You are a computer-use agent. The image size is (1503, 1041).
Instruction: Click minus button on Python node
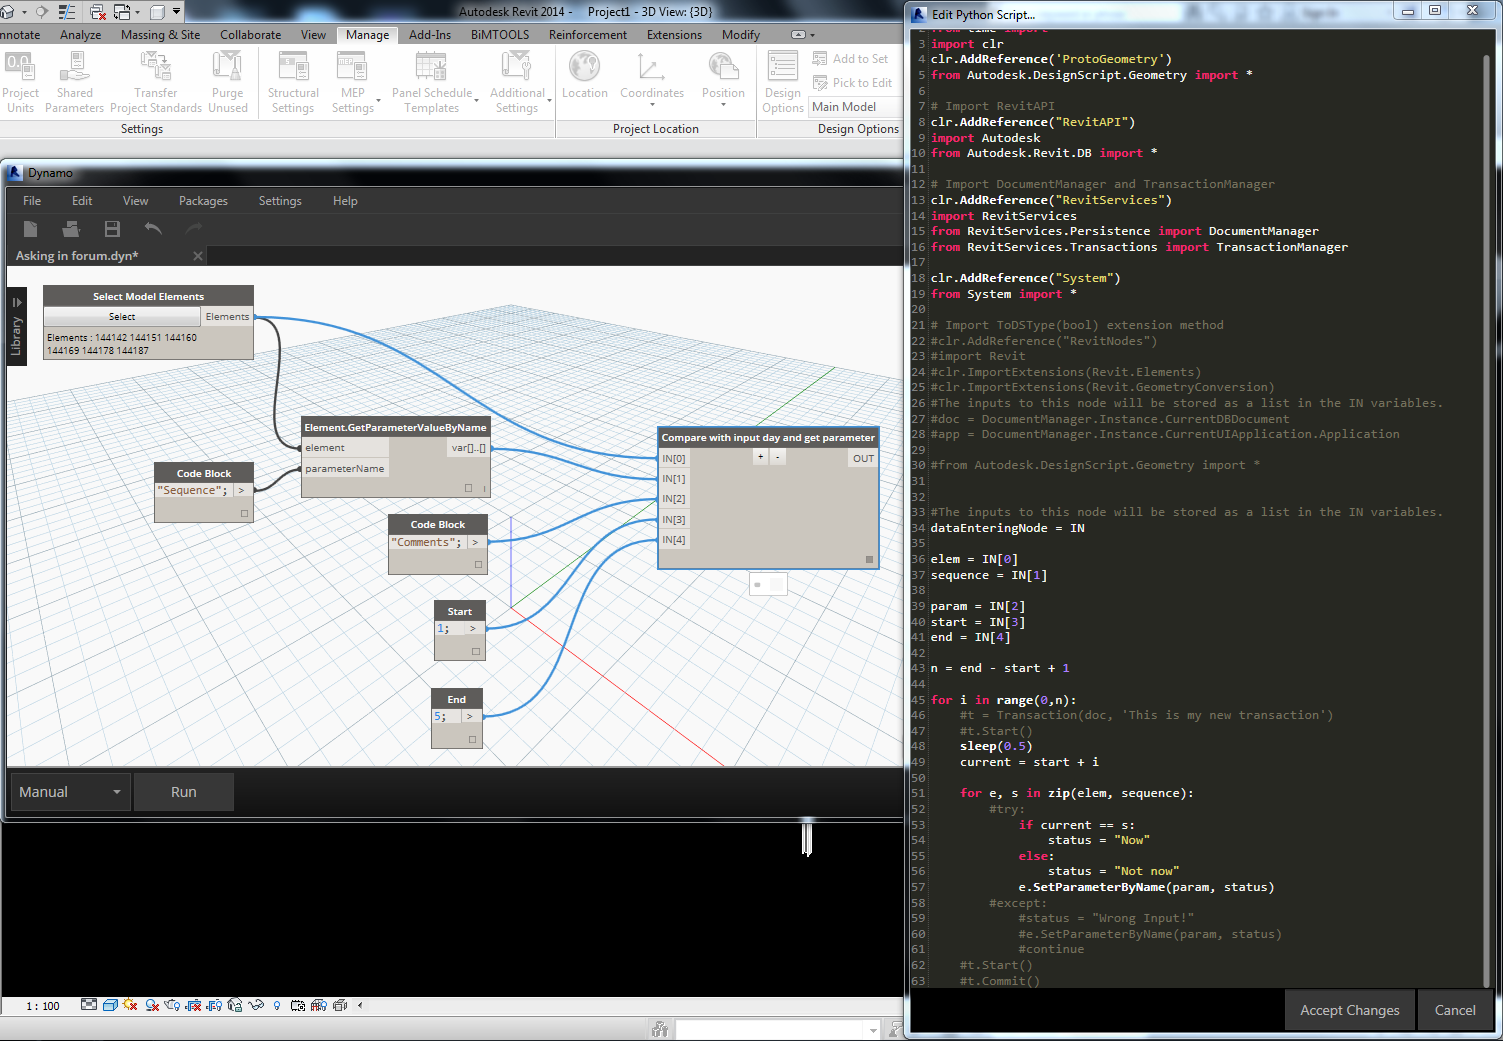pyautogui.click(x=778, y=456)
